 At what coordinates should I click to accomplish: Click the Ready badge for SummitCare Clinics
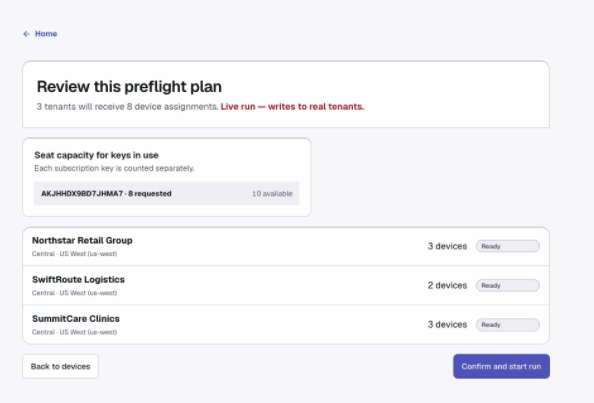tap(508, 325)
